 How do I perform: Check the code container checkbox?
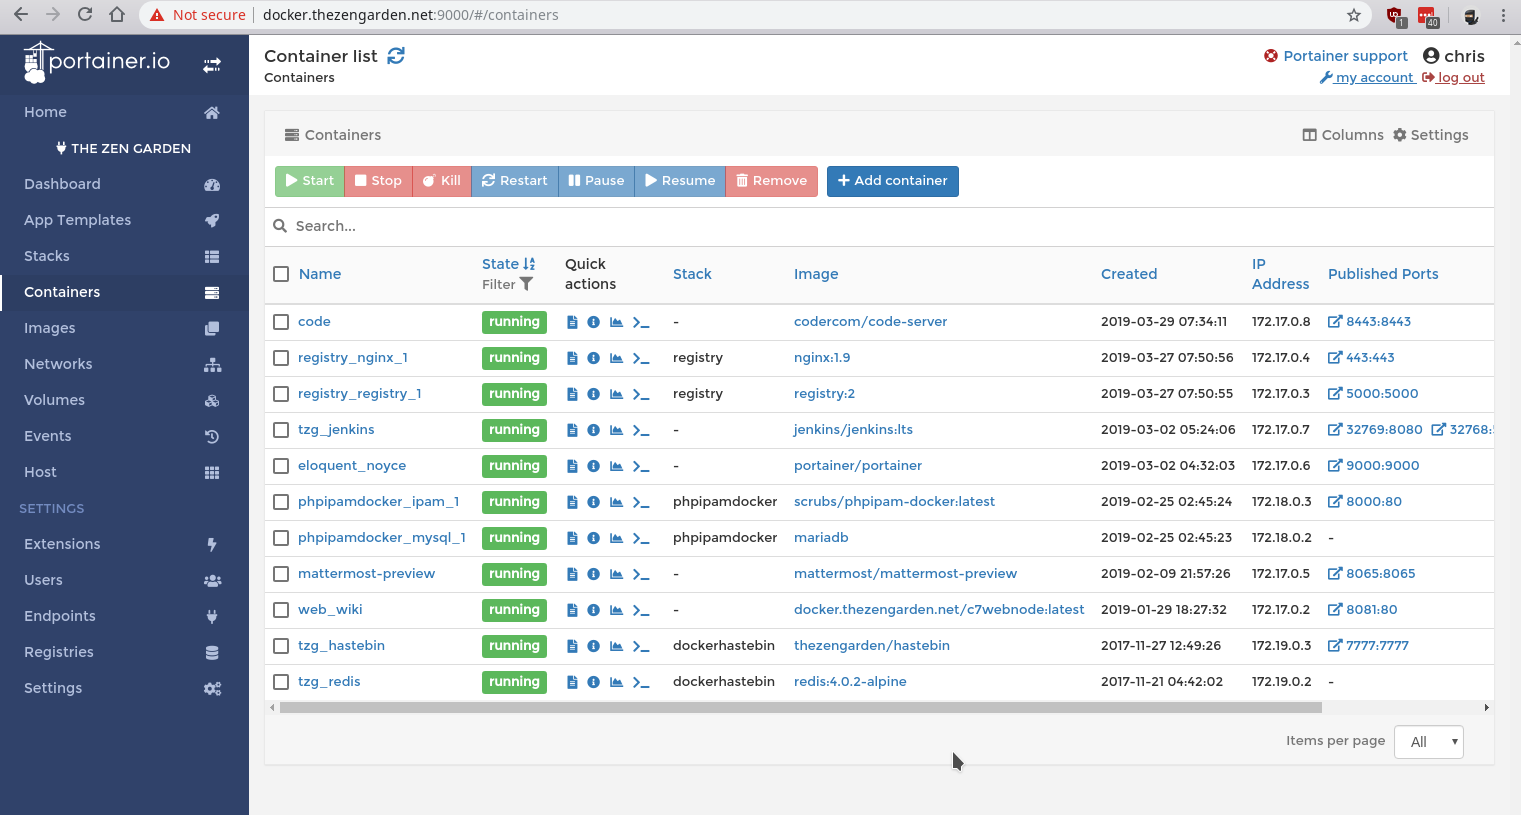(x=281, y=322)
